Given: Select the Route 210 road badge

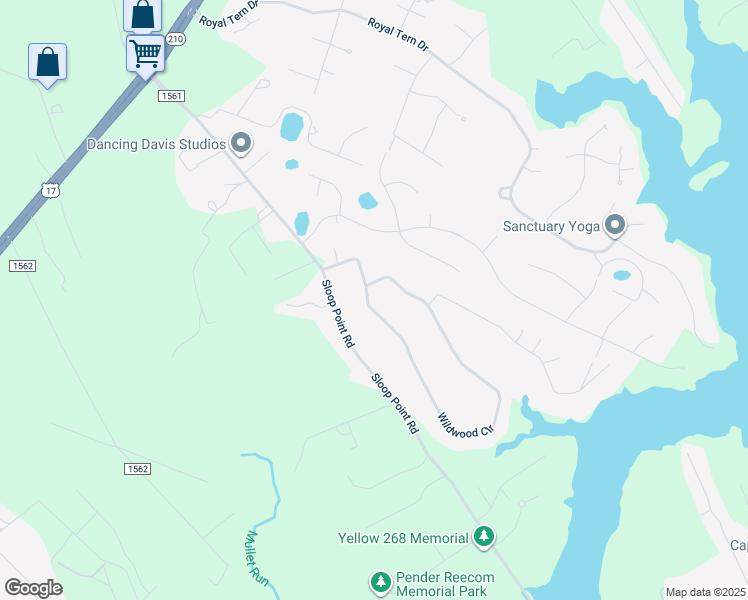Looking at the screenshot, I should (x=176, y=39).
